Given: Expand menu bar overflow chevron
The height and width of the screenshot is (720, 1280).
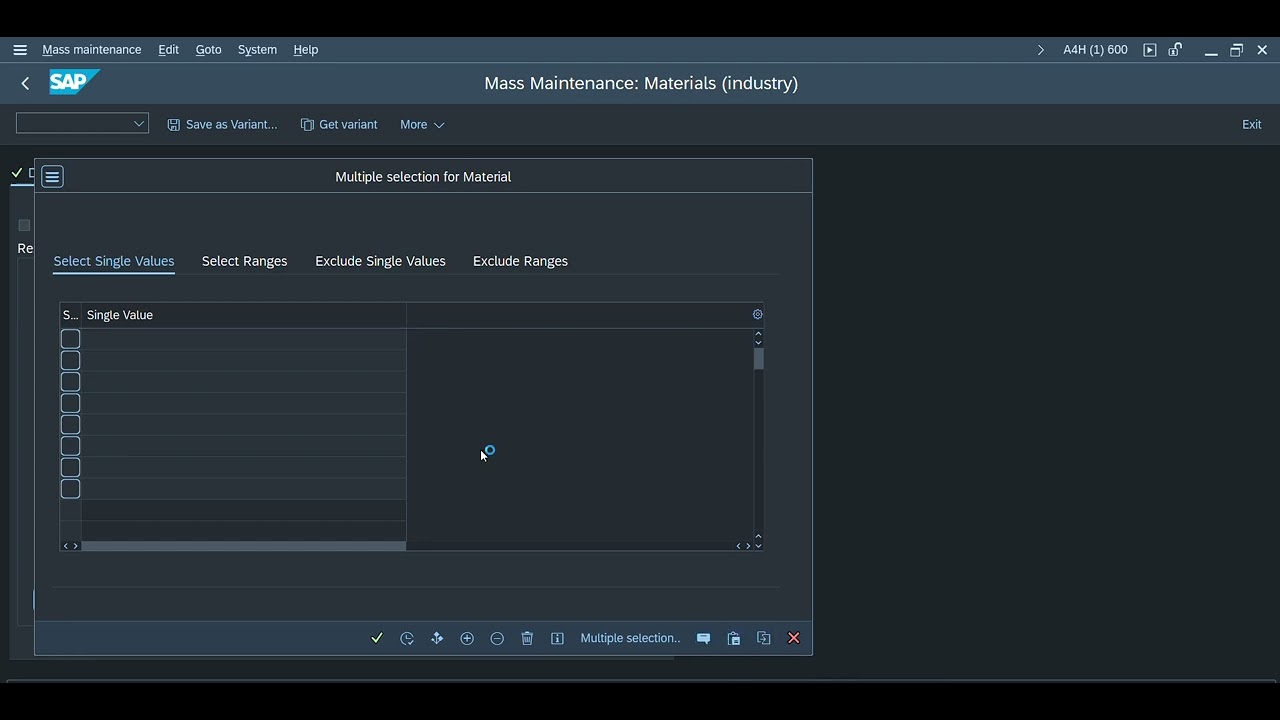Looking at the screenshot, I should point(1040,50).
